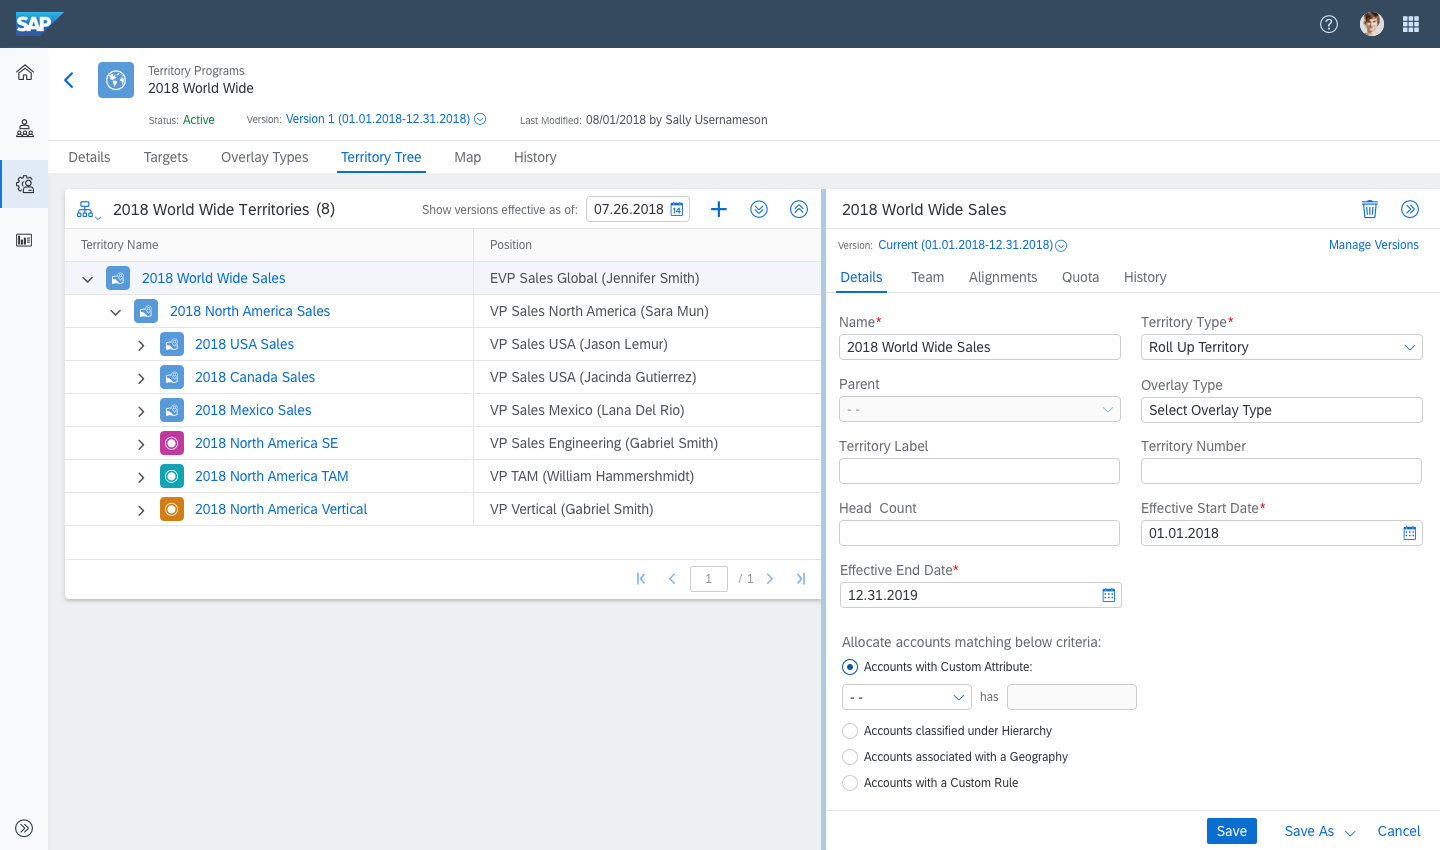
Task: Click the Cancel button
Action: [x=1399, y=831]
